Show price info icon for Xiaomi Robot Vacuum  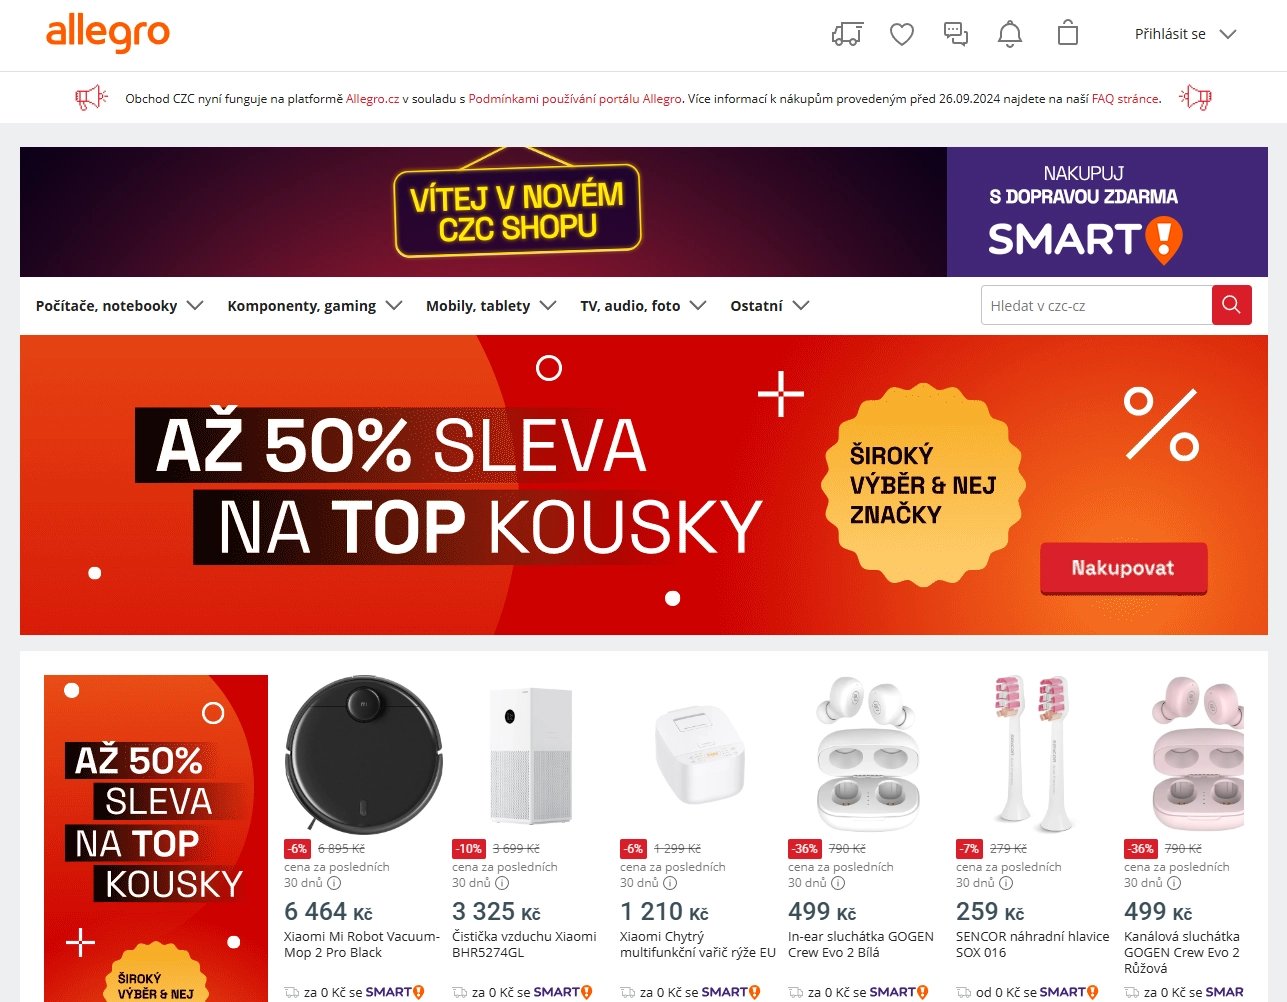click(x=334, y=883)
